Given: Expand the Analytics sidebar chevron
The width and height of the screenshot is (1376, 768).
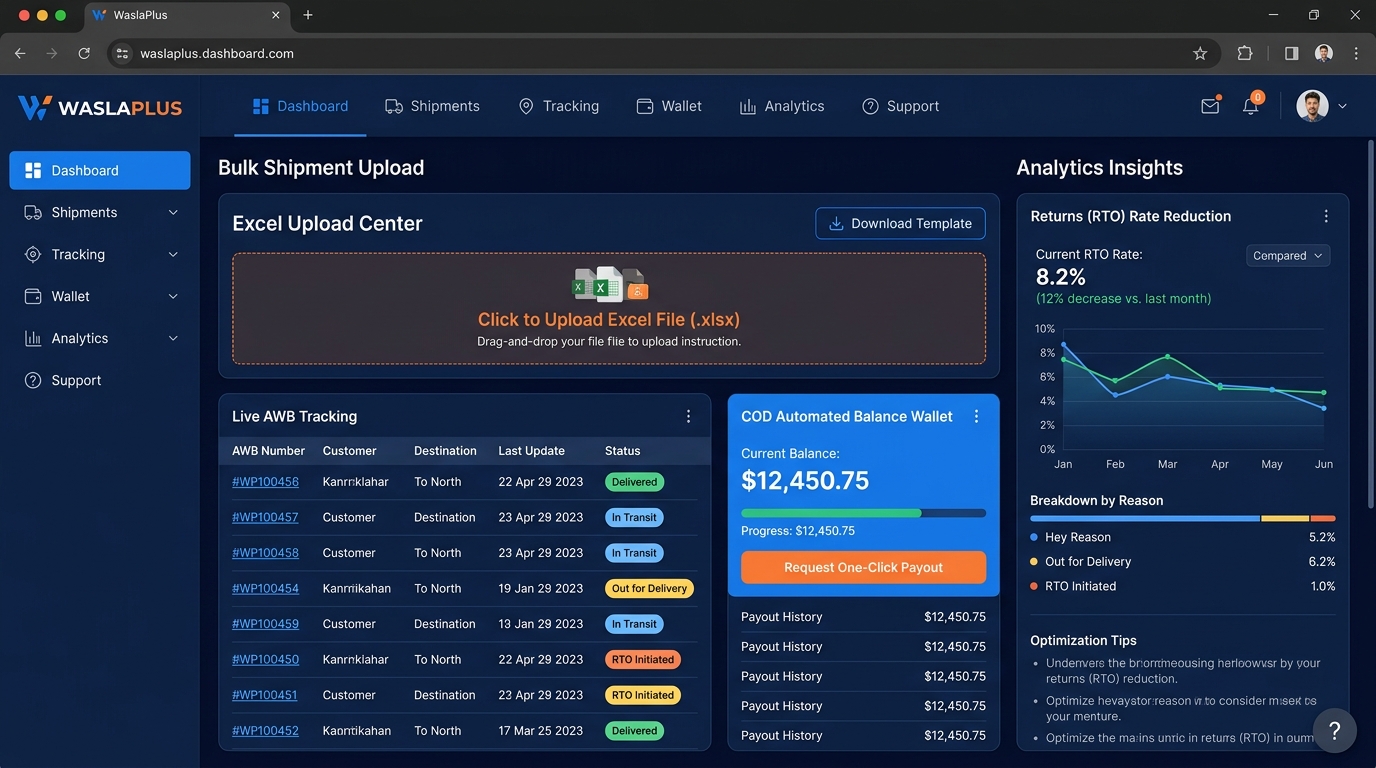Looking at the screenshot, I should point(173,339).
